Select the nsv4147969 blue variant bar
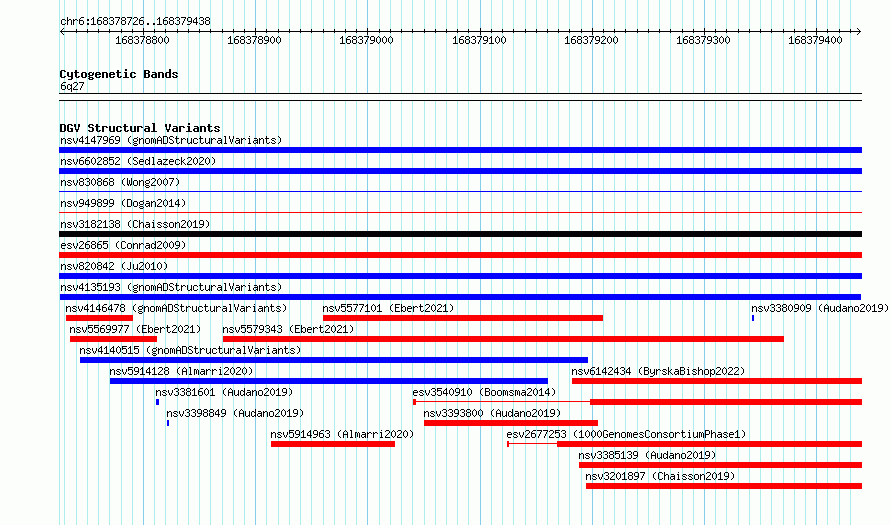This screenshot has height=525, width=890. click(460, 150)
